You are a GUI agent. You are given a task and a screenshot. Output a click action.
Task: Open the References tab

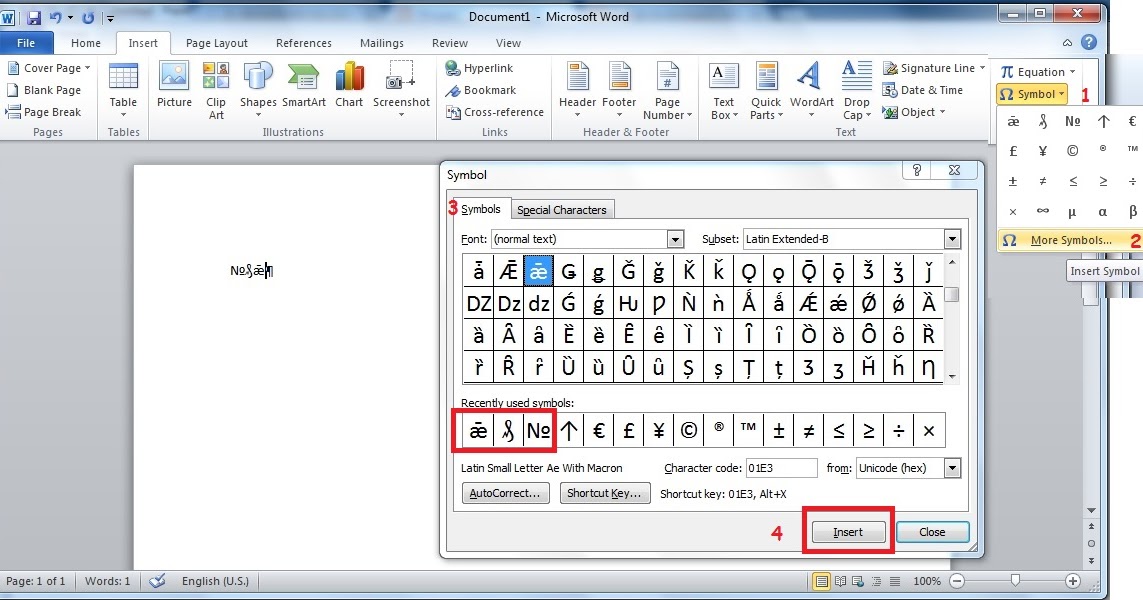pyautogui.click(x=304, y=43)
